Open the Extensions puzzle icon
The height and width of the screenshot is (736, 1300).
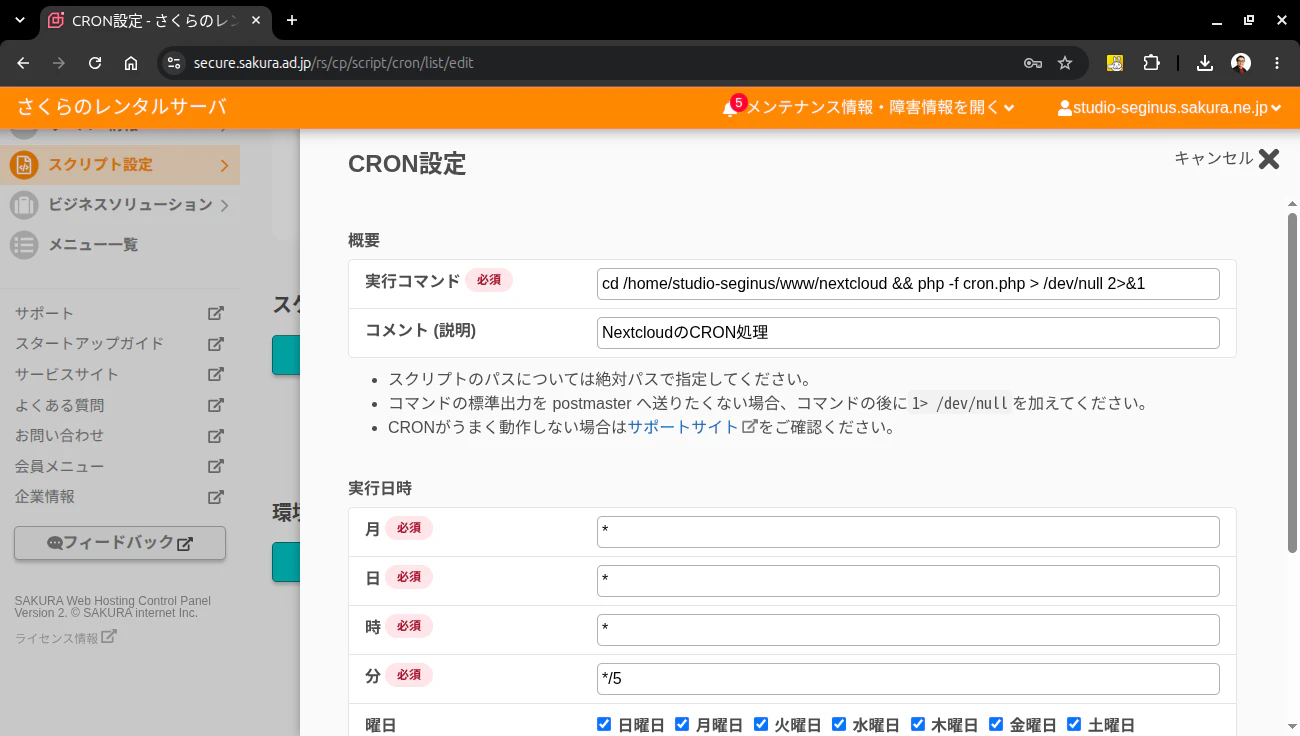tap(1151, 63)
